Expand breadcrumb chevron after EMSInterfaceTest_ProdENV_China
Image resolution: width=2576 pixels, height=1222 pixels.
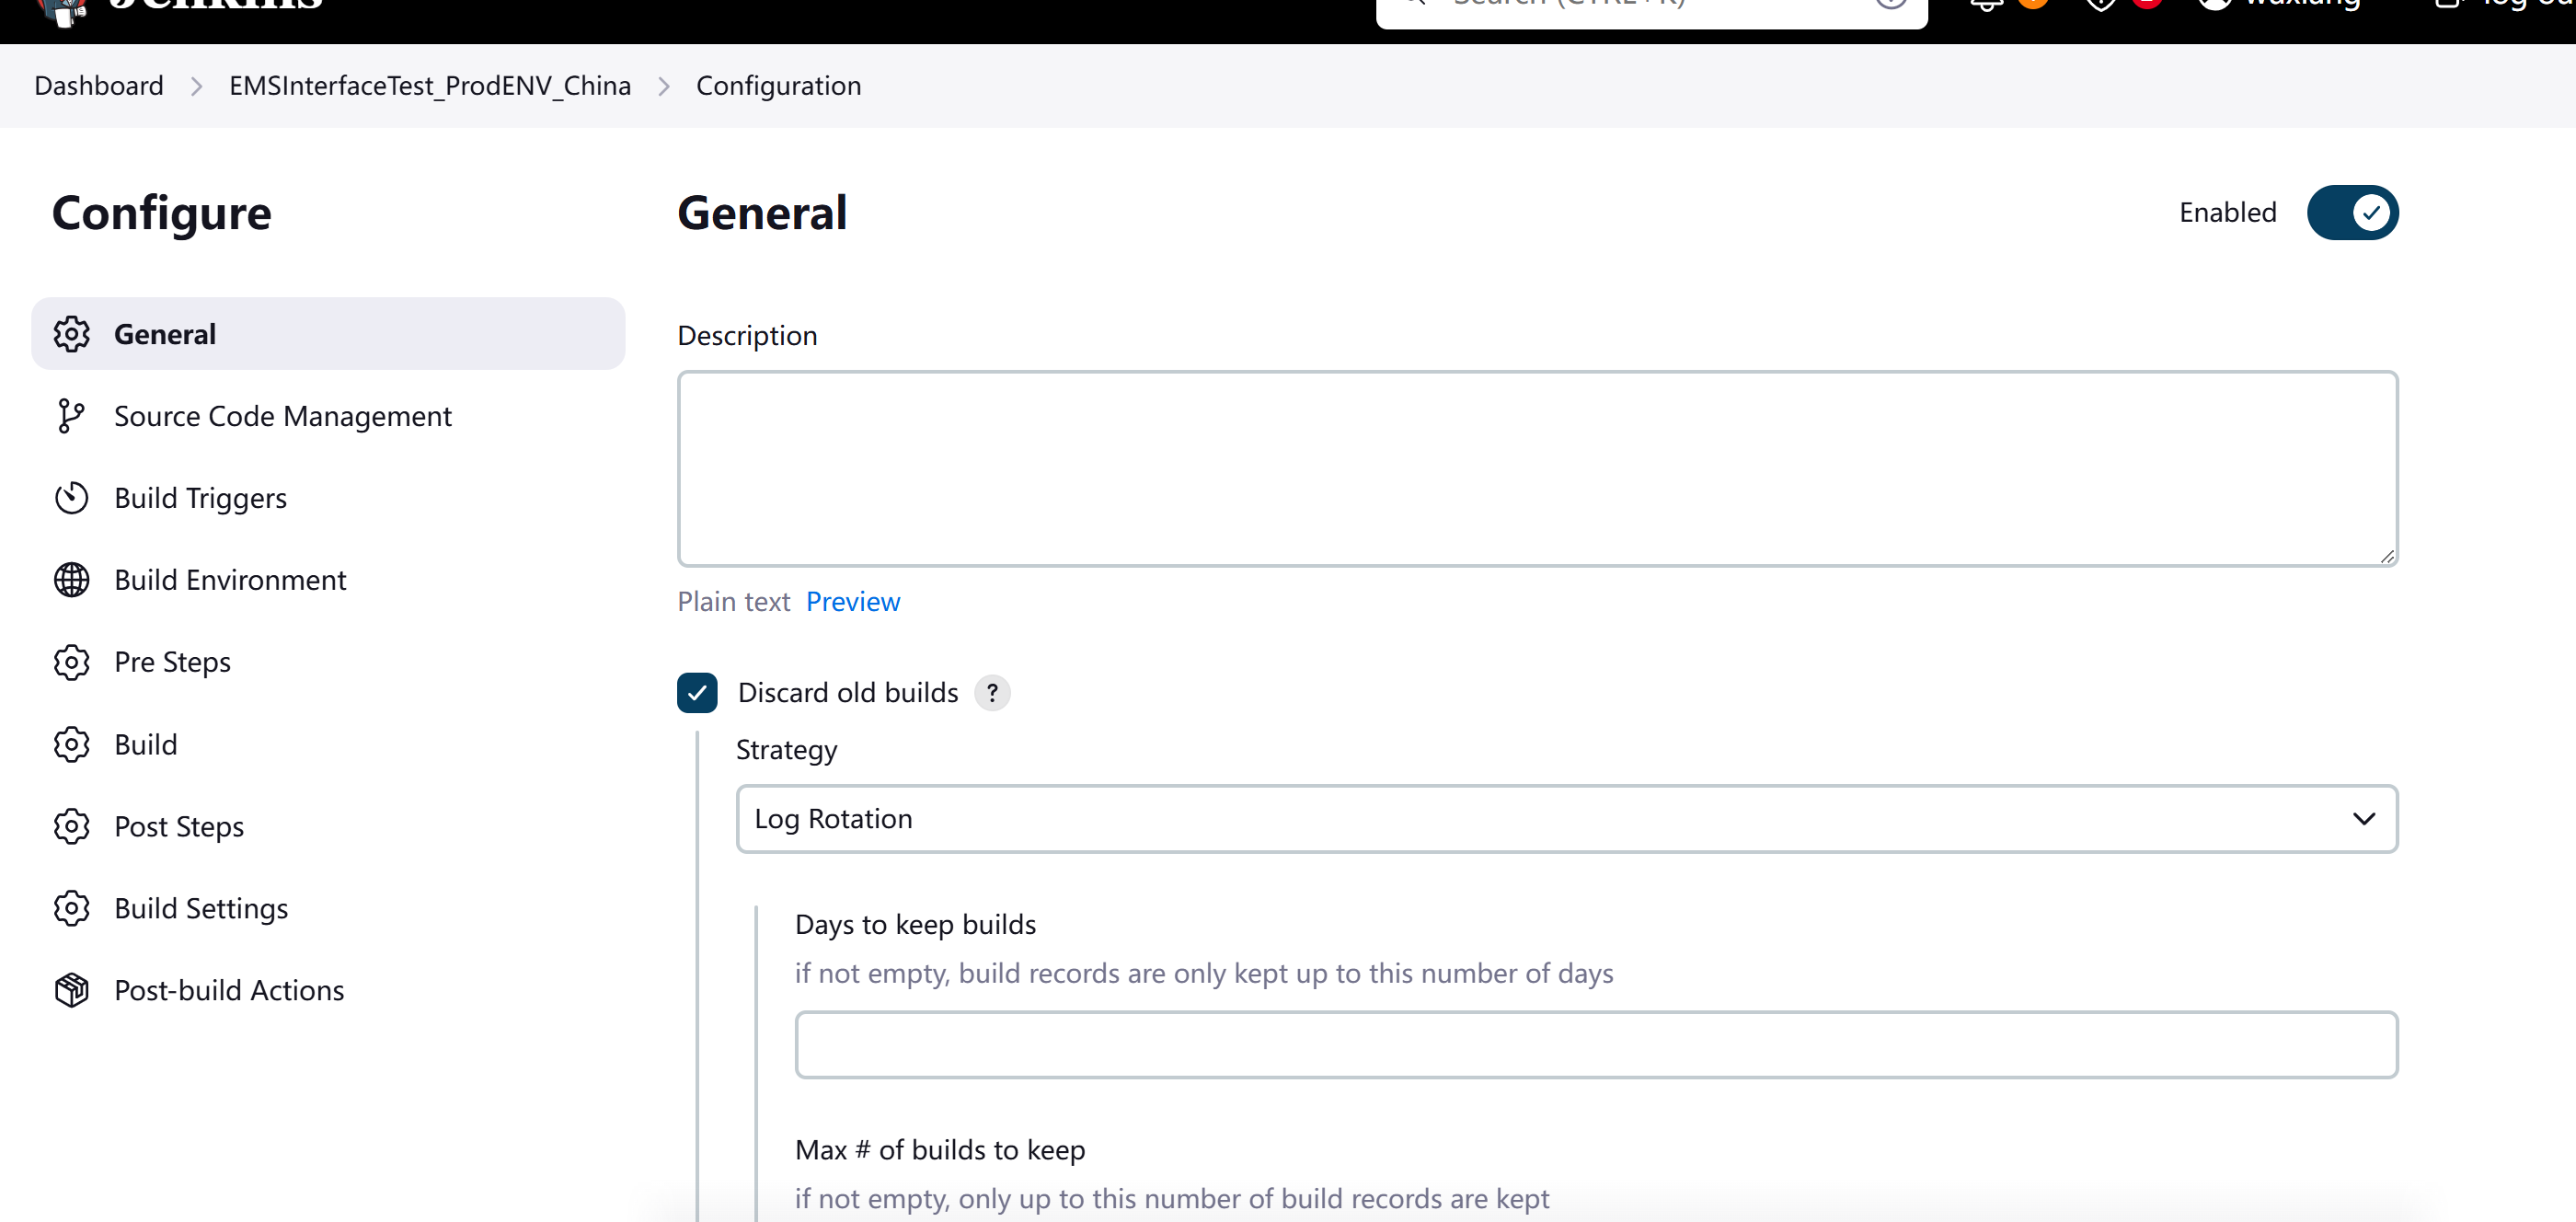coord(664,87)
